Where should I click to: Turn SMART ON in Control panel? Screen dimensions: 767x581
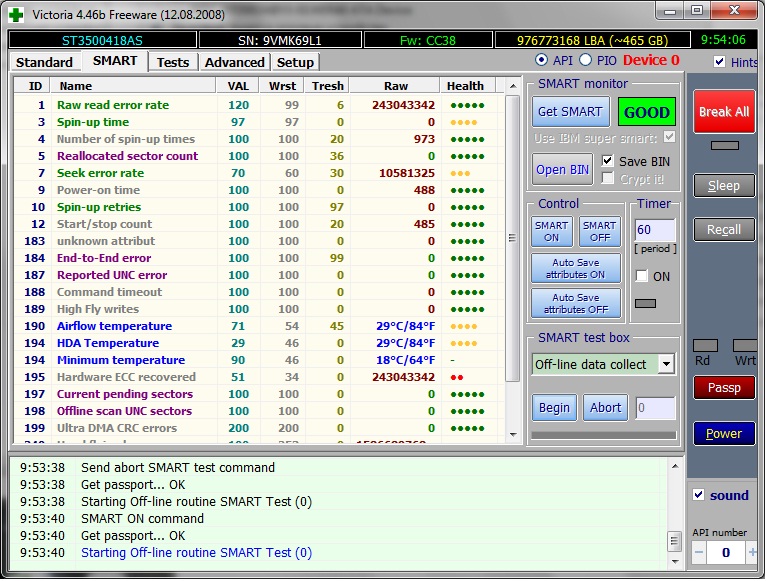[x=551, y=232]
